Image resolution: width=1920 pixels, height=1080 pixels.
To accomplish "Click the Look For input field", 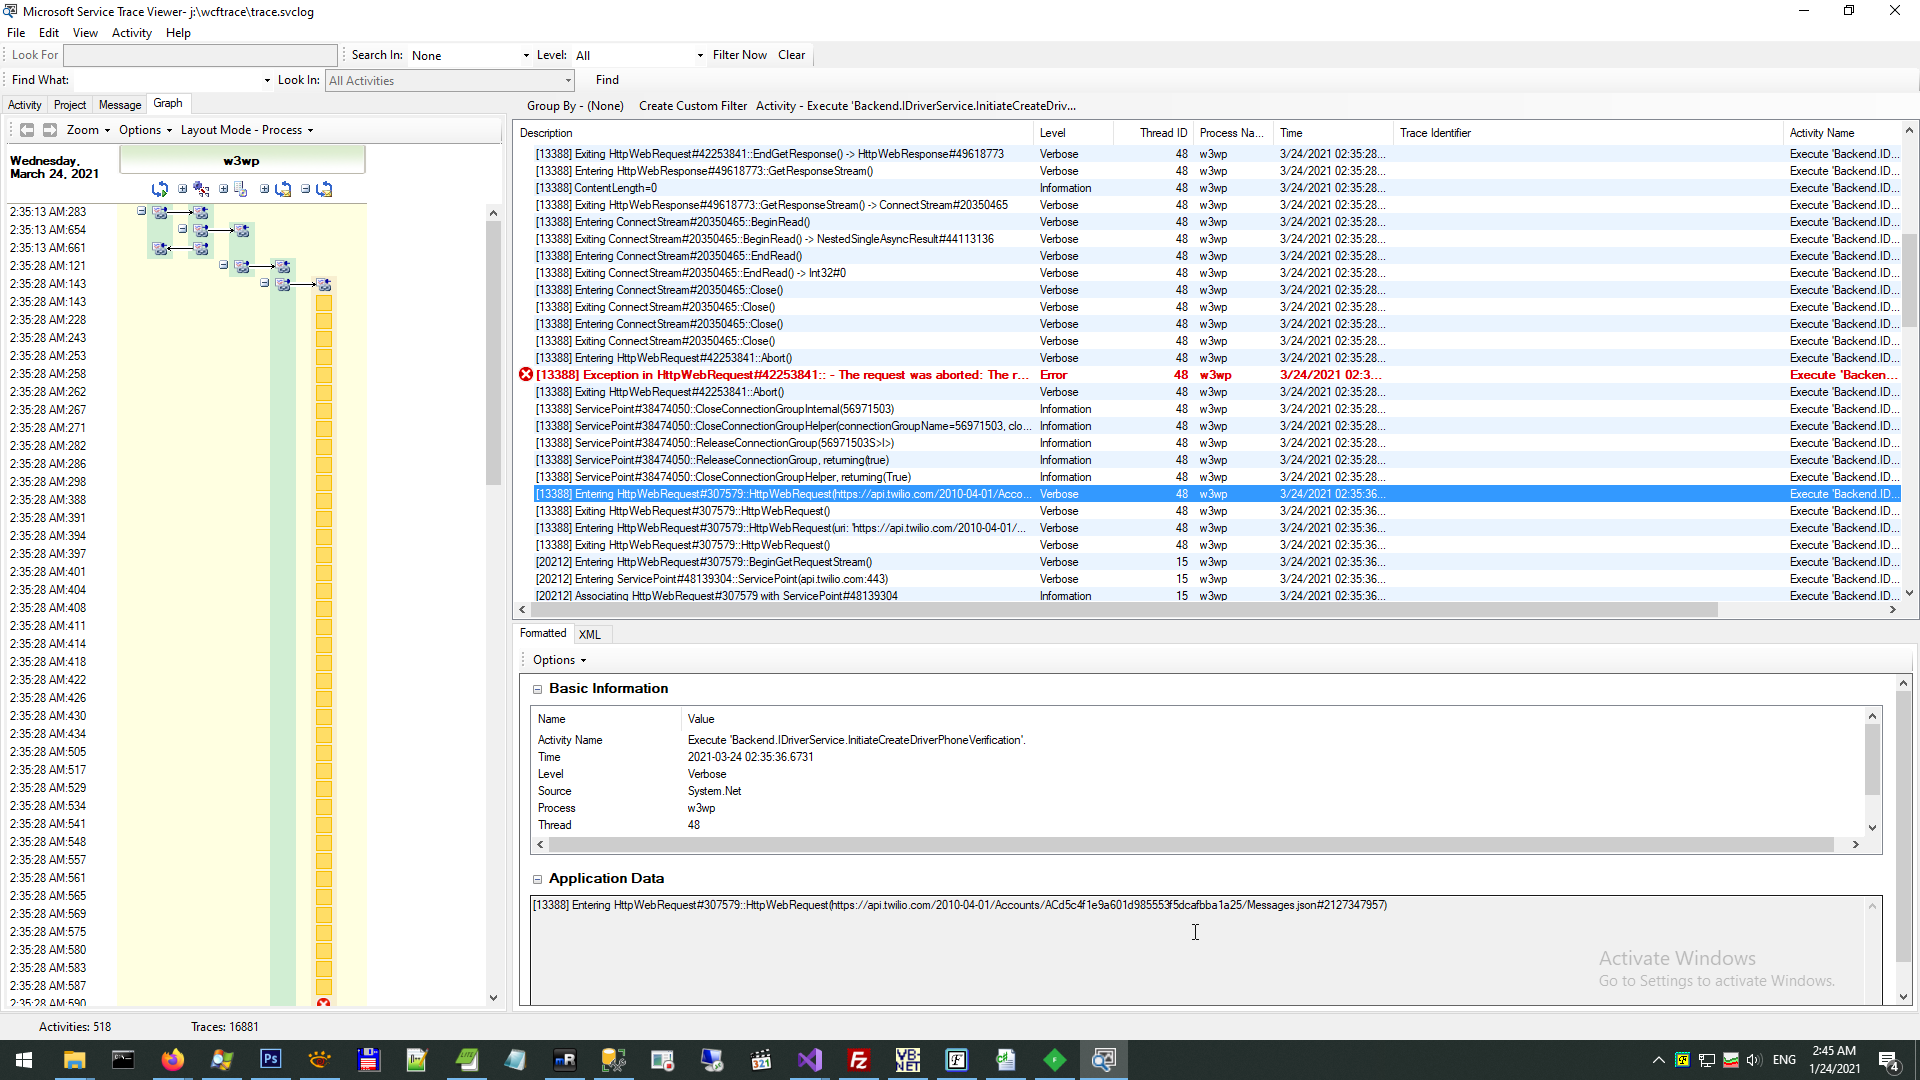I will pos(200,55).
